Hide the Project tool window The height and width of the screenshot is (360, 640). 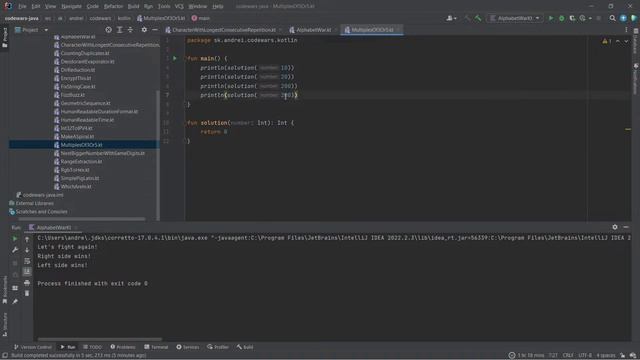click(x=155, y=30)
